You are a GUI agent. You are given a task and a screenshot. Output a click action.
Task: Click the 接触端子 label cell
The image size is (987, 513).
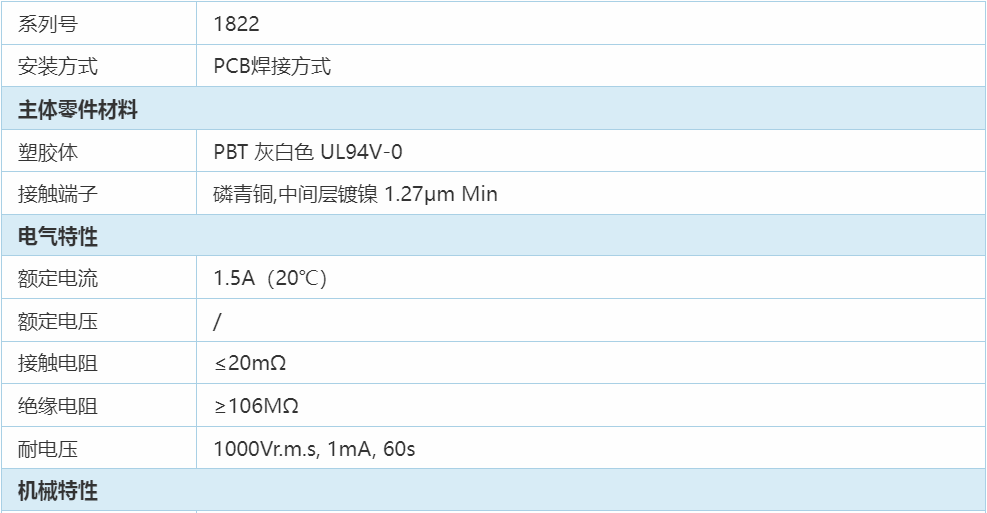tap(99, 193)
